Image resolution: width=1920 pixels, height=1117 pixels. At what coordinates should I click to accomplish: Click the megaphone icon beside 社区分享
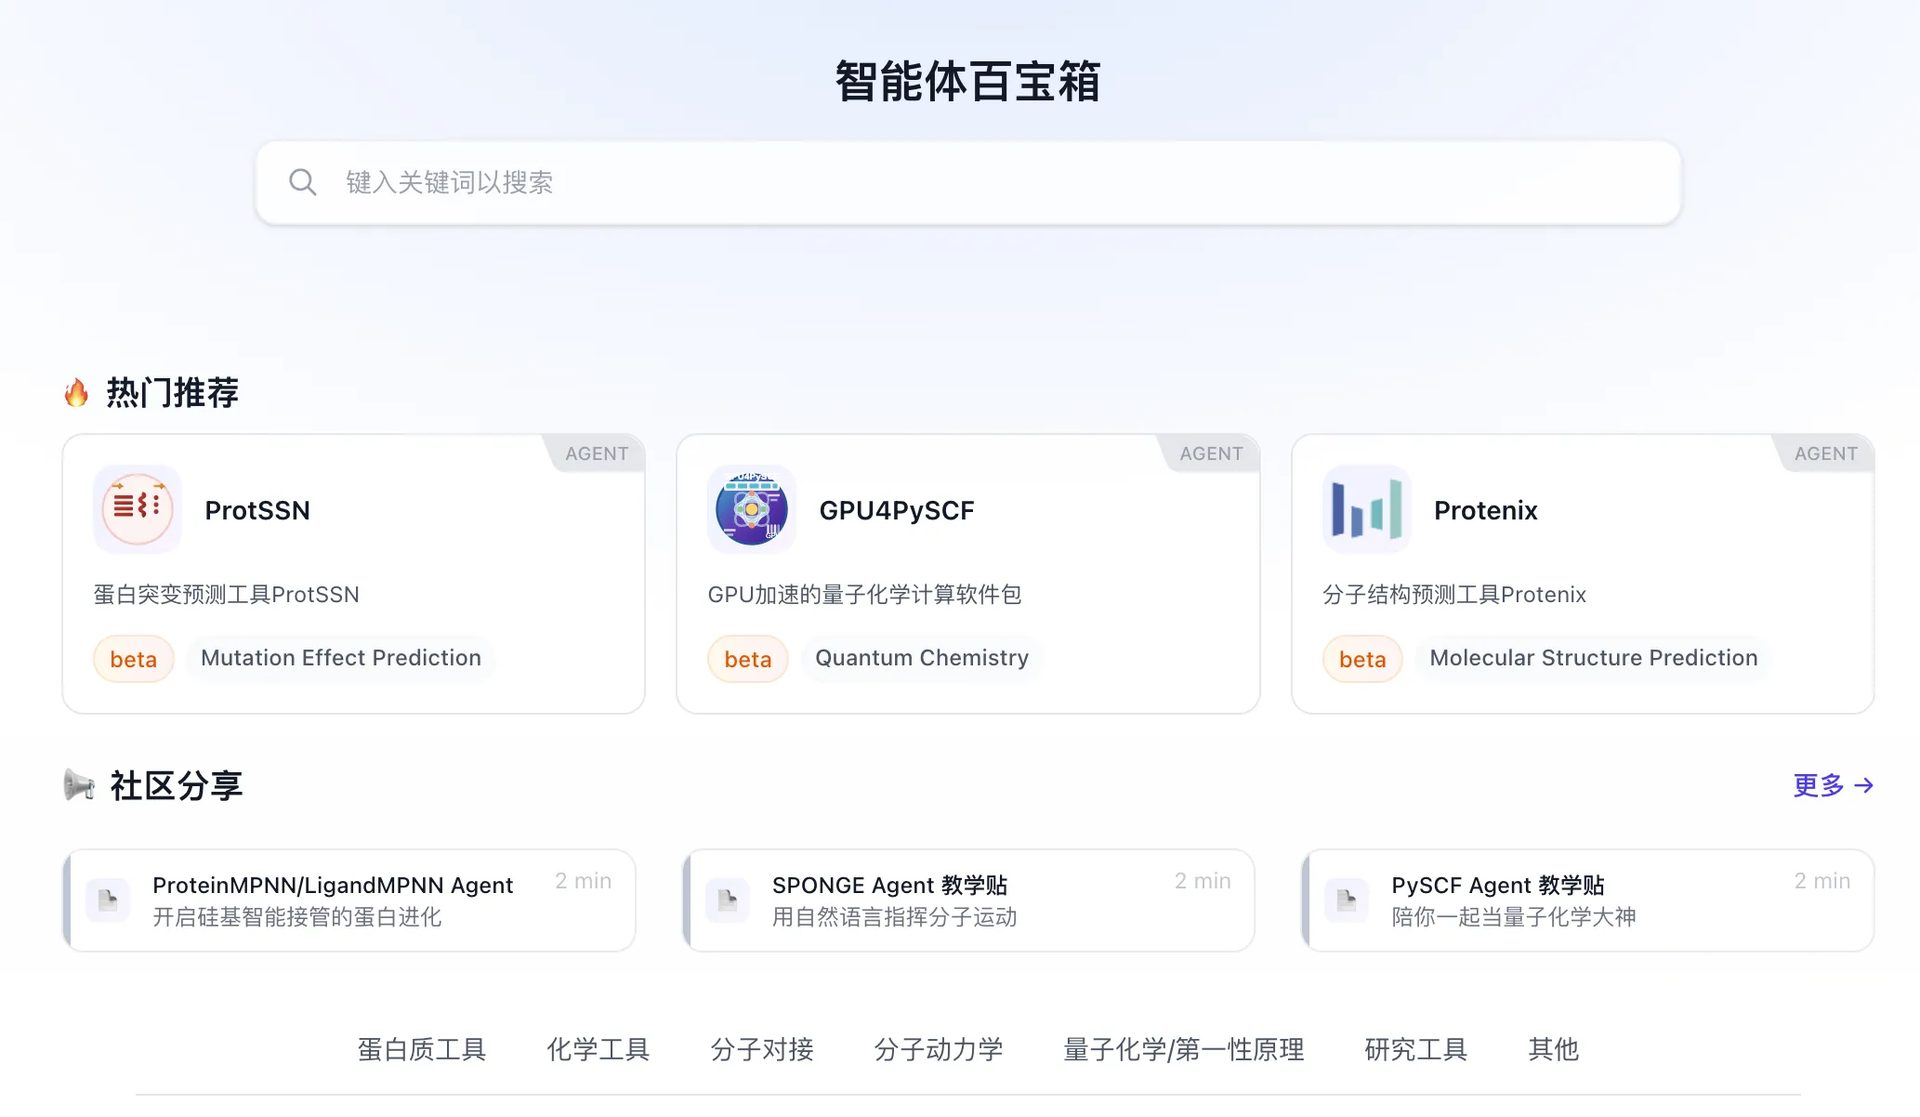79,785
